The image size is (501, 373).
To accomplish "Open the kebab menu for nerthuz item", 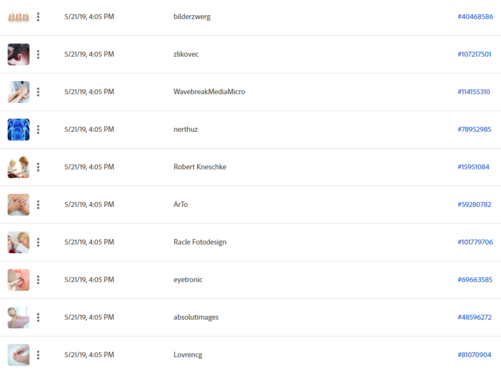I will 38,129.
